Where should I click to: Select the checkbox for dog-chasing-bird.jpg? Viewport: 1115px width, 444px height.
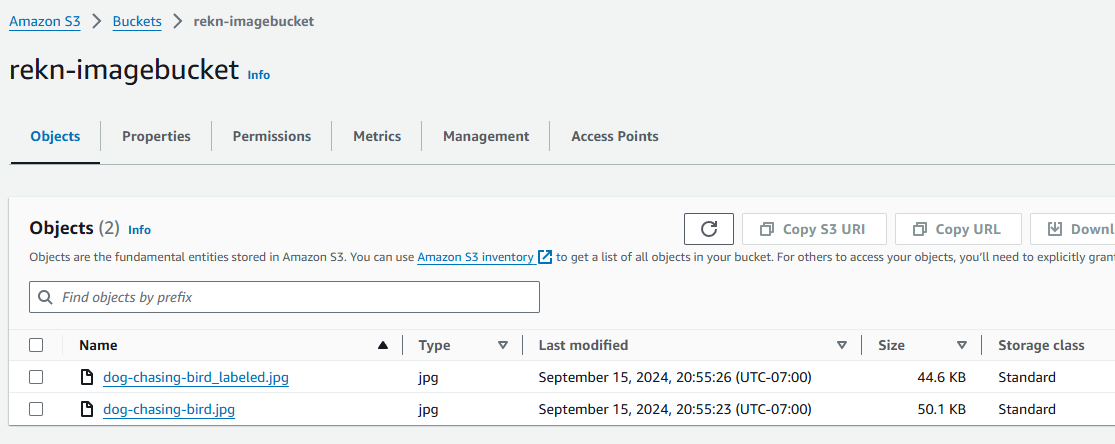pyautogui.click(x=37, y=409)
